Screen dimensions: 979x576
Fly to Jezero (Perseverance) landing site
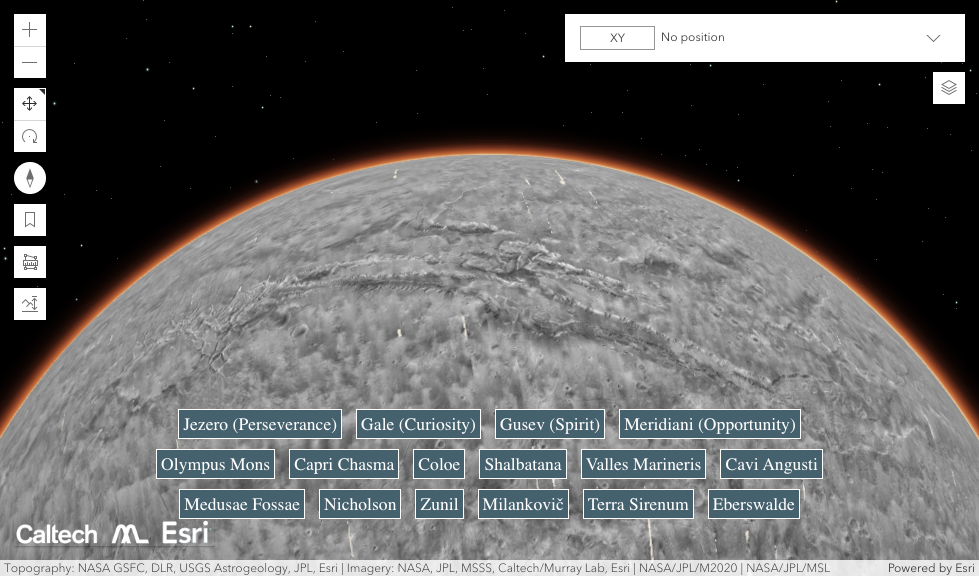coord(259,424)
